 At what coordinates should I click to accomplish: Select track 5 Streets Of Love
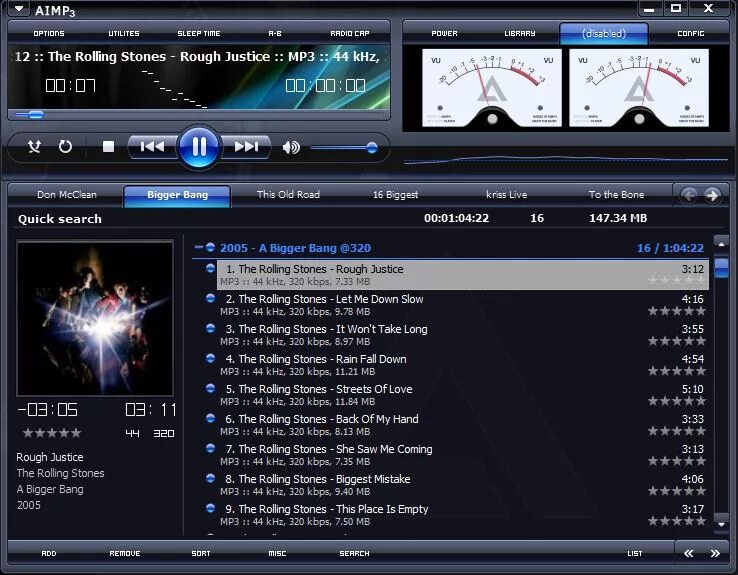(463, 395)
